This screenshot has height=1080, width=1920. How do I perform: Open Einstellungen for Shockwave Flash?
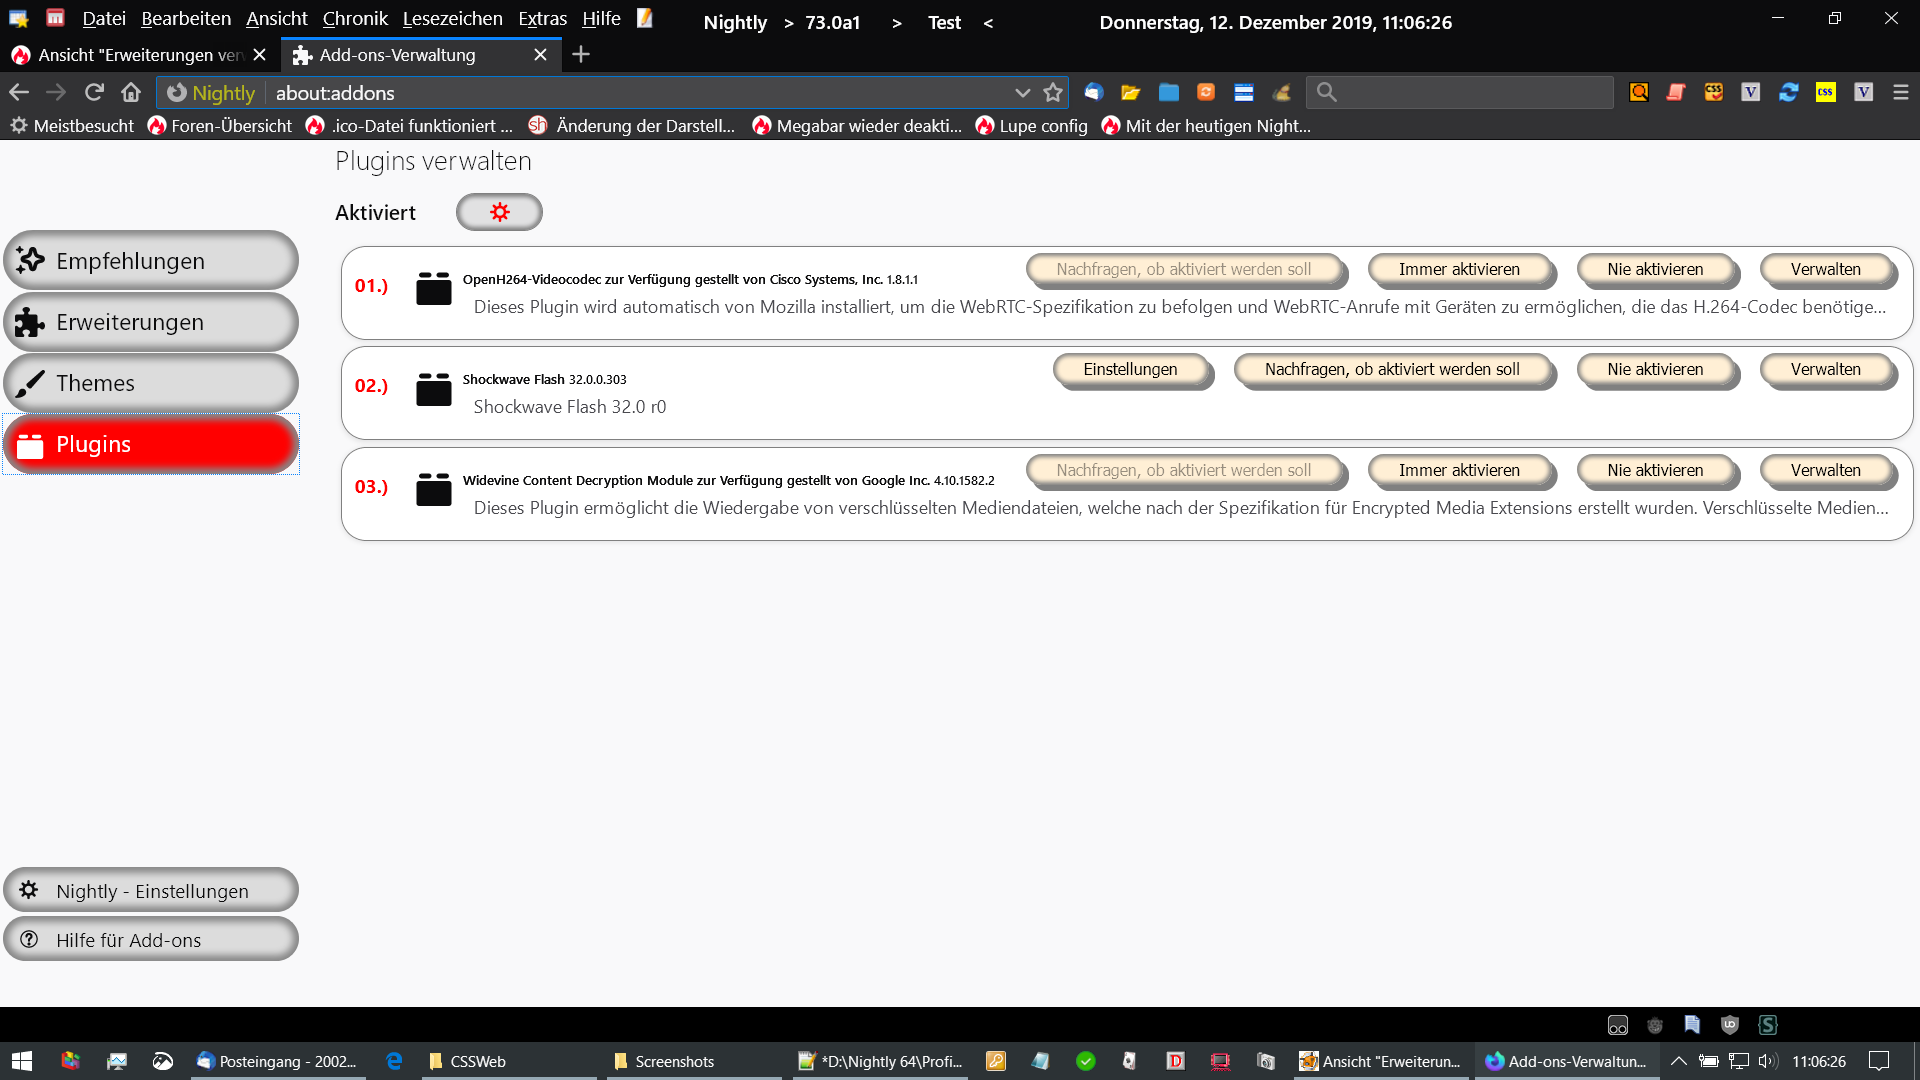(x=1130, y=369)
